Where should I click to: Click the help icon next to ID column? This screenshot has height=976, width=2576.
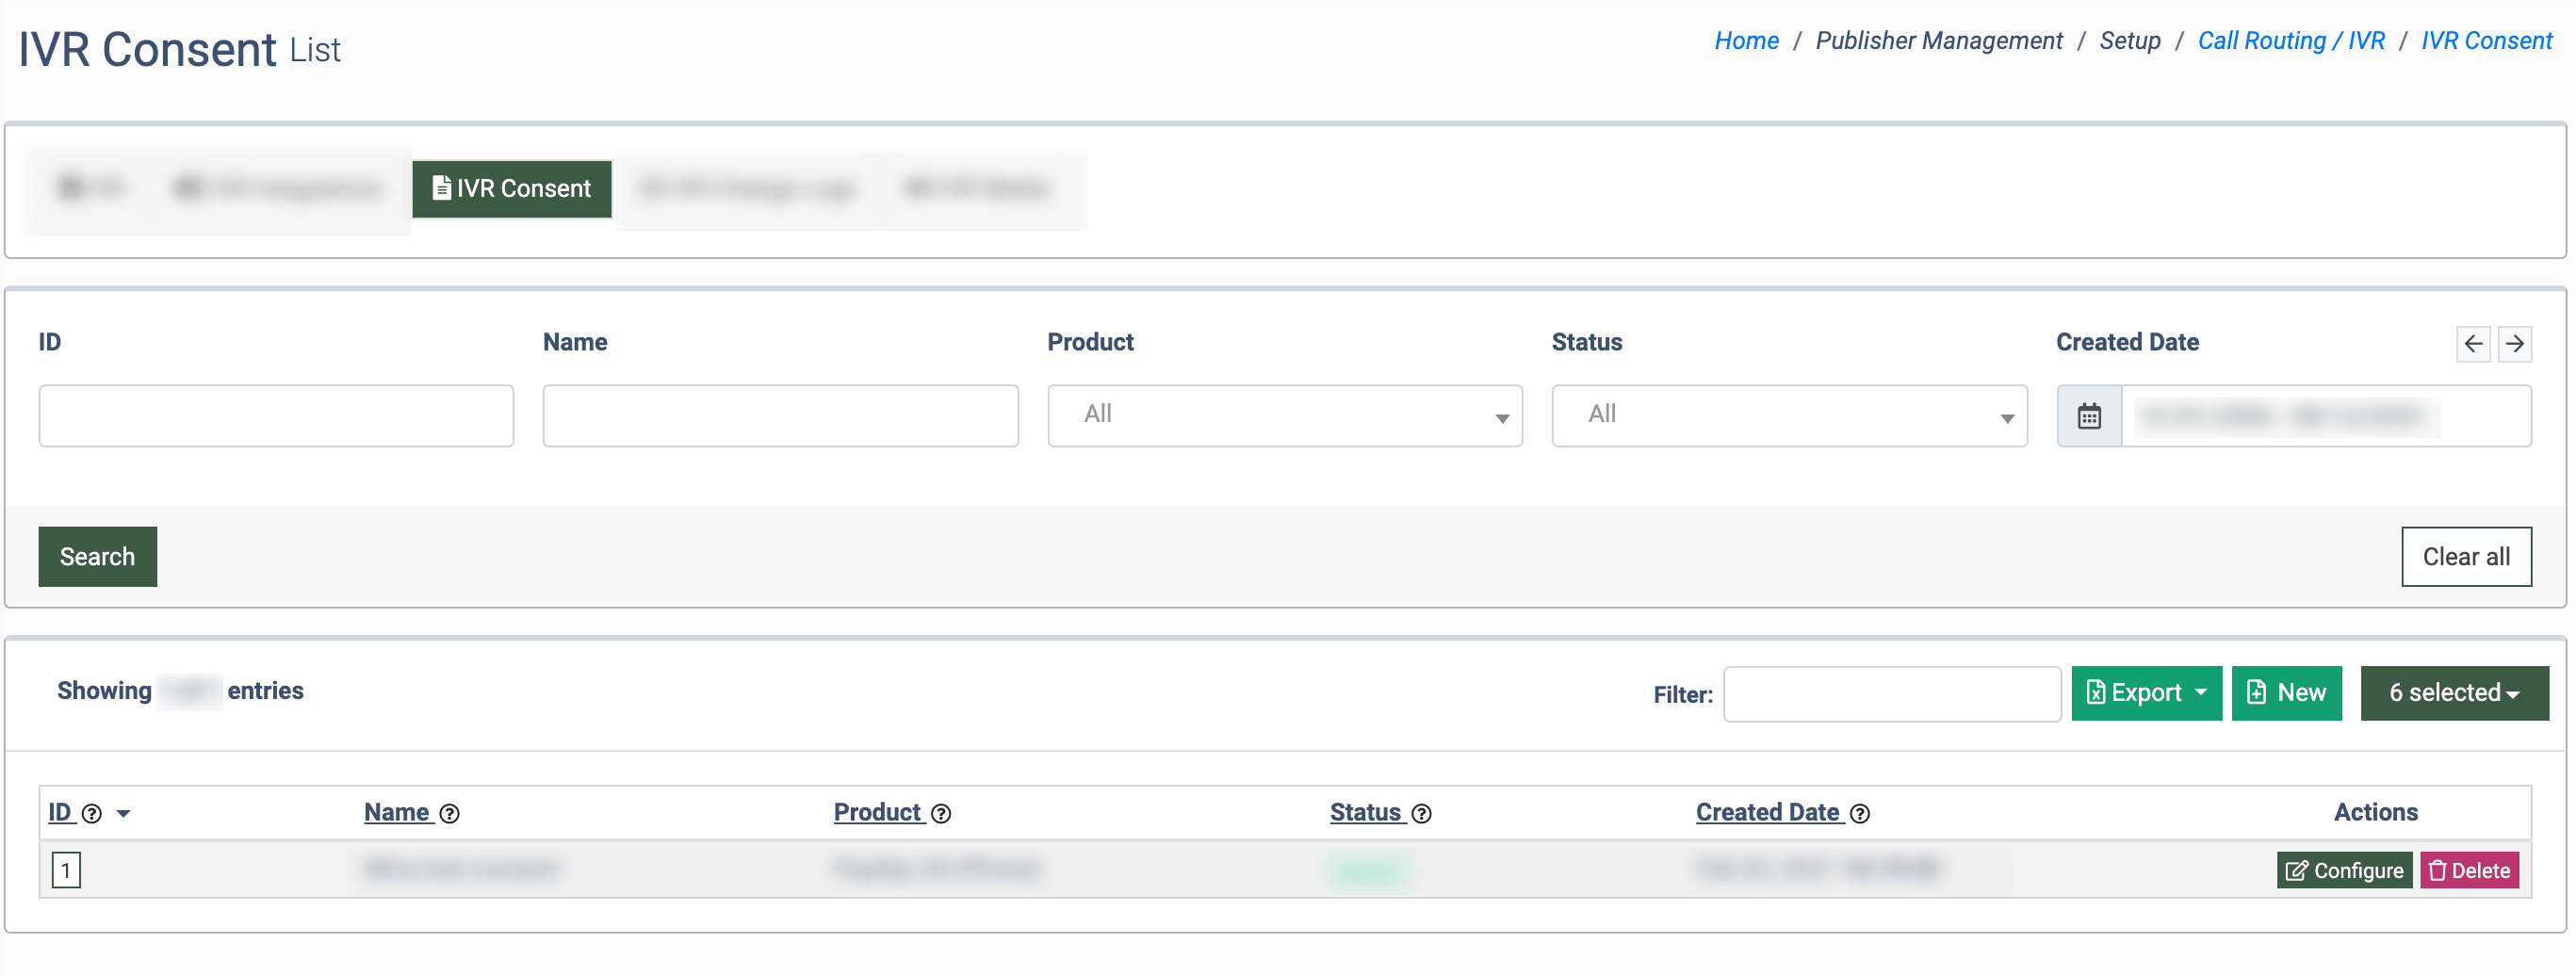pyautogui.click(x=92, y=814)
